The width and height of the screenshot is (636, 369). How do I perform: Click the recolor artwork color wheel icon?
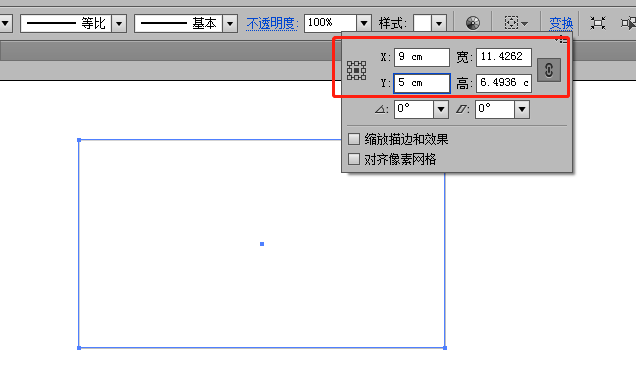pyautogui.click(x=473, y=23)
